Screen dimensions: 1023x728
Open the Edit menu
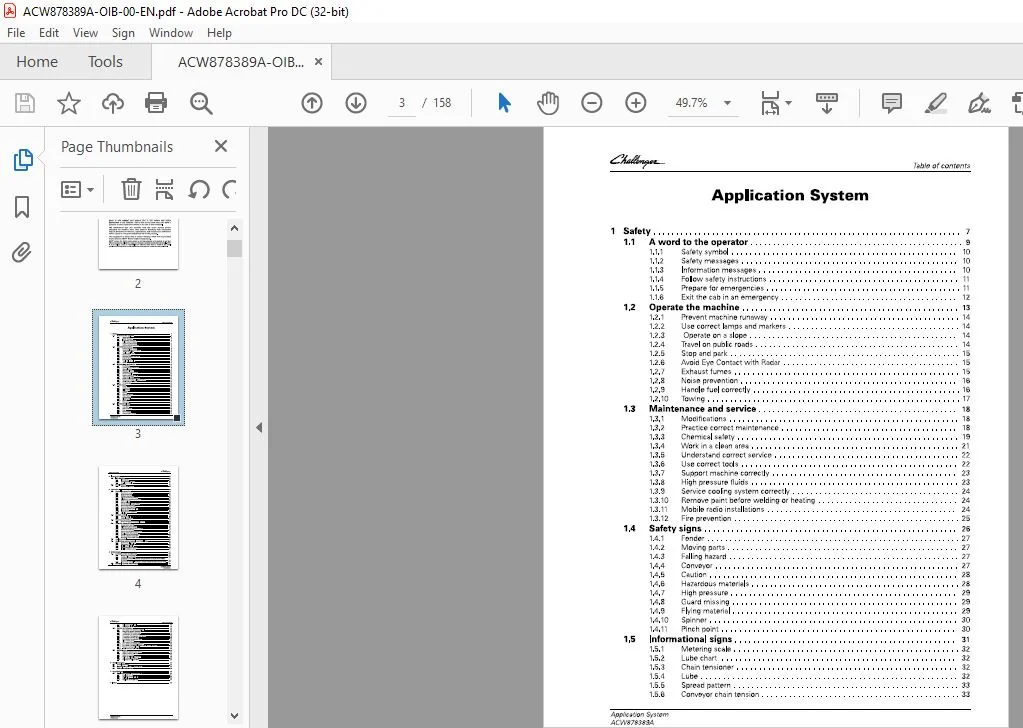(x=49, y=33)
